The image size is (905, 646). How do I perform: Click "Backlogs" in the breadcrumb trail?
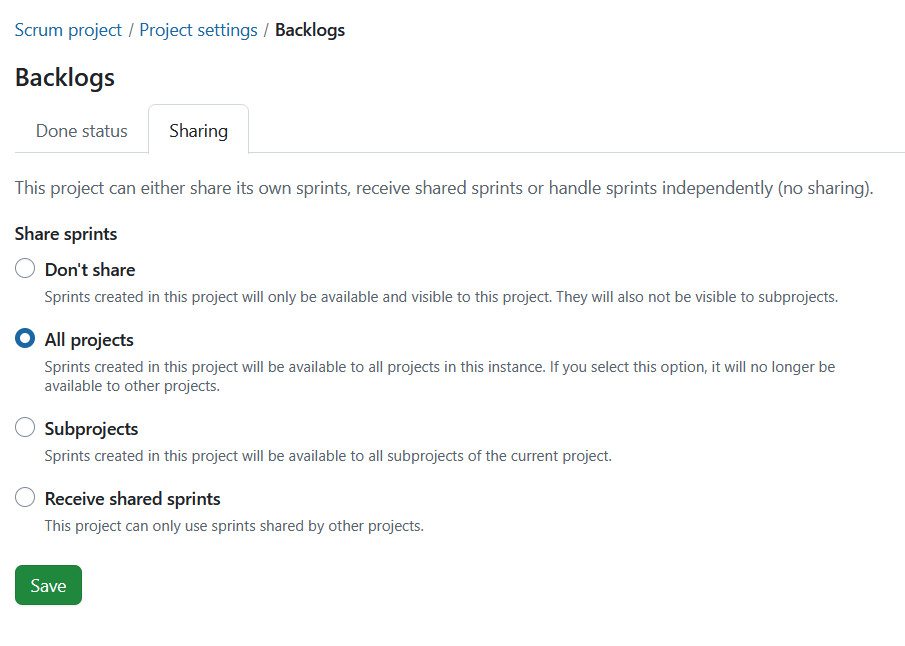310,29
